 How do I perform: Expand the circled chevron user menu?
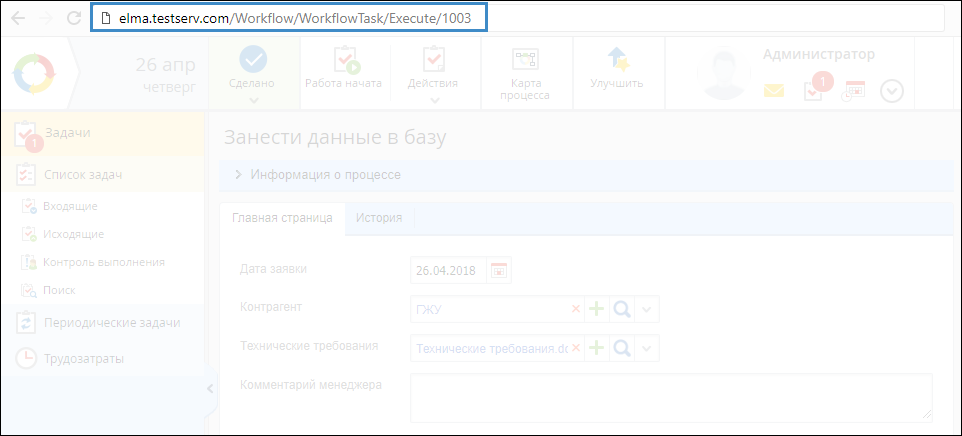(x=892, y=91)
